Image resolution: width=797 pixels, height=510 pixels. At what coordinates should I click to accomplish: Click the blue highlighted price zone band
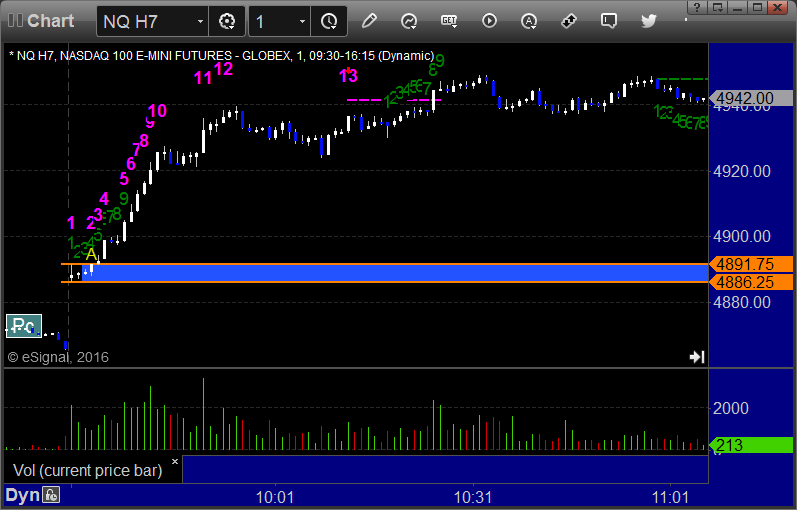pos(394,273)
